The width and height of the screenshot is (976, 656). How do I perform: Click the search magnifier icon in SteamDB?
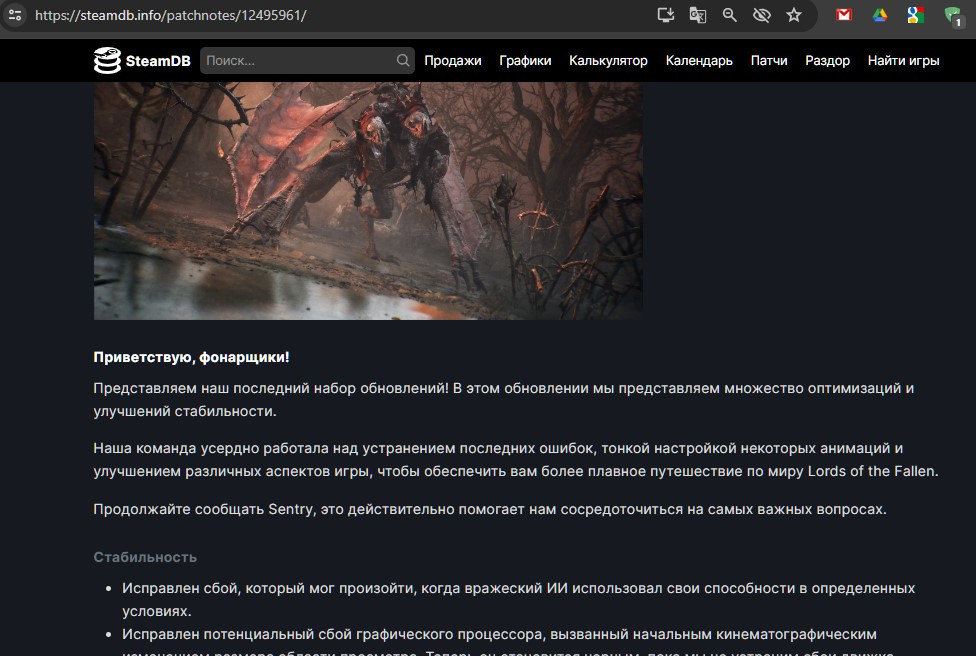403,61
